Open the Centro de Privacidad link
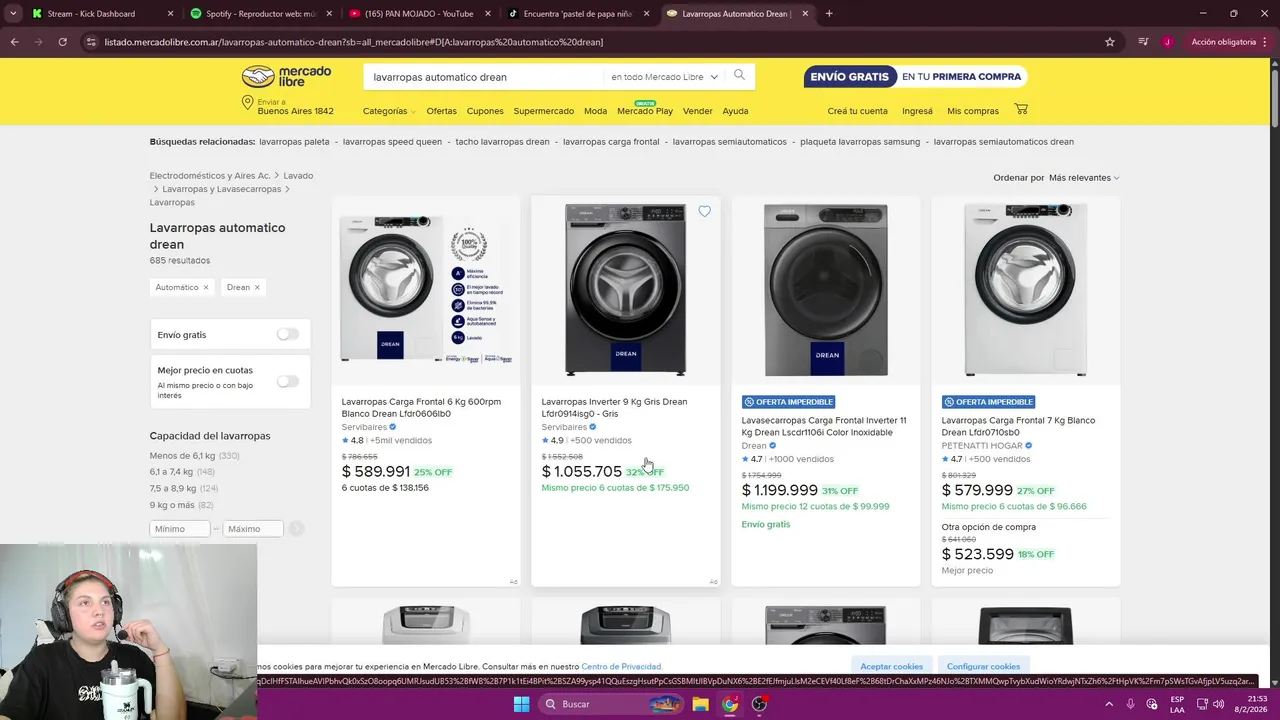This screenshot has height=720, width=1280. 621,666
